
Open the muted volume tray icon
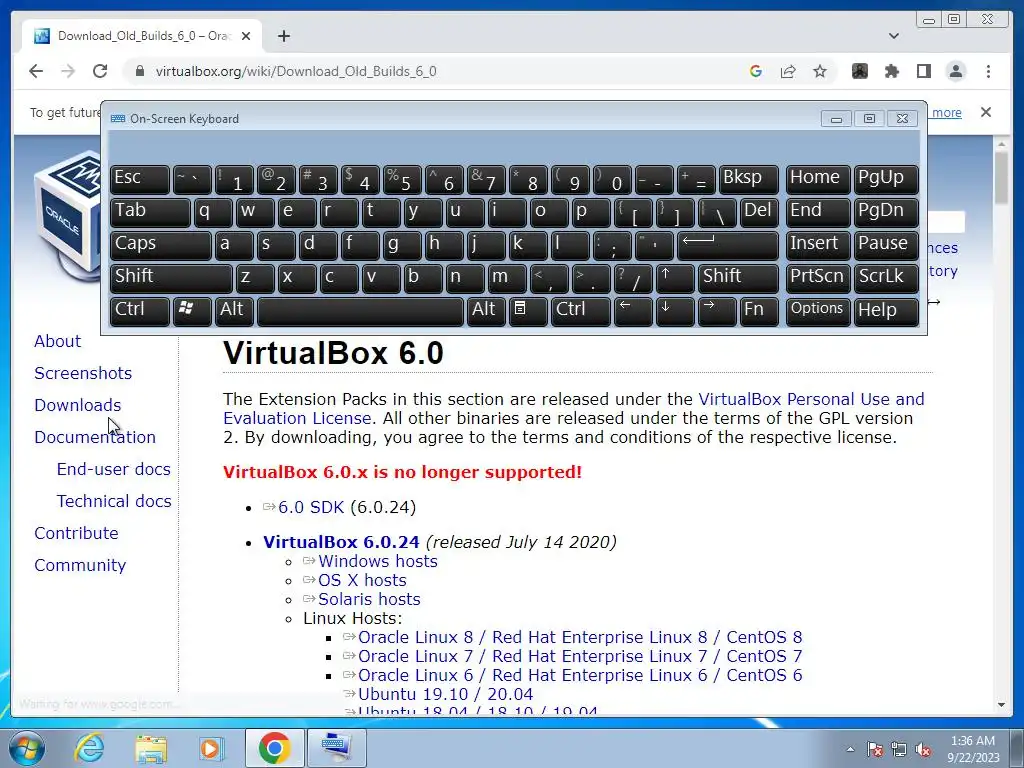pyautogui.click(x=923, y=749)
